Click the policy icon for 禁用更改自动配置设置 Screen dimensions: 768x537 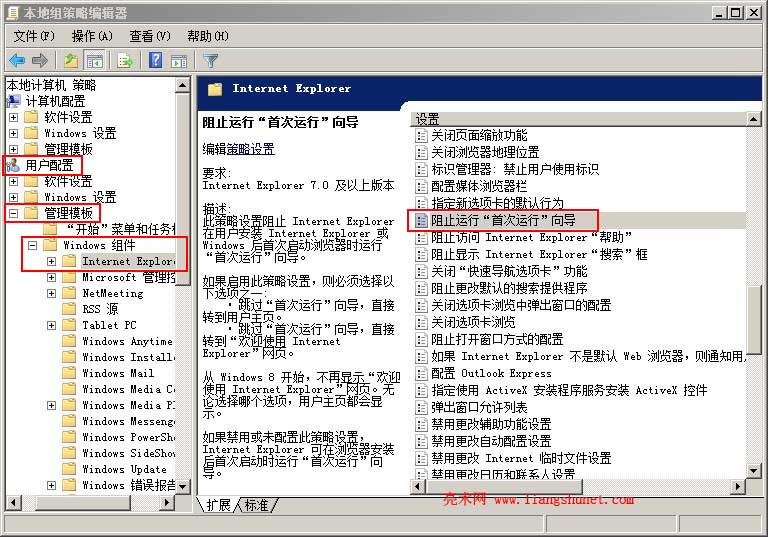coord(421,441)
